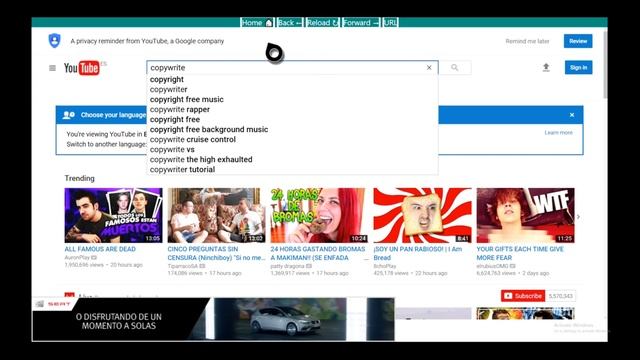Screen dimensions: 640x360
Task: Click the Sign in button
Action: (x=578, y=67)
